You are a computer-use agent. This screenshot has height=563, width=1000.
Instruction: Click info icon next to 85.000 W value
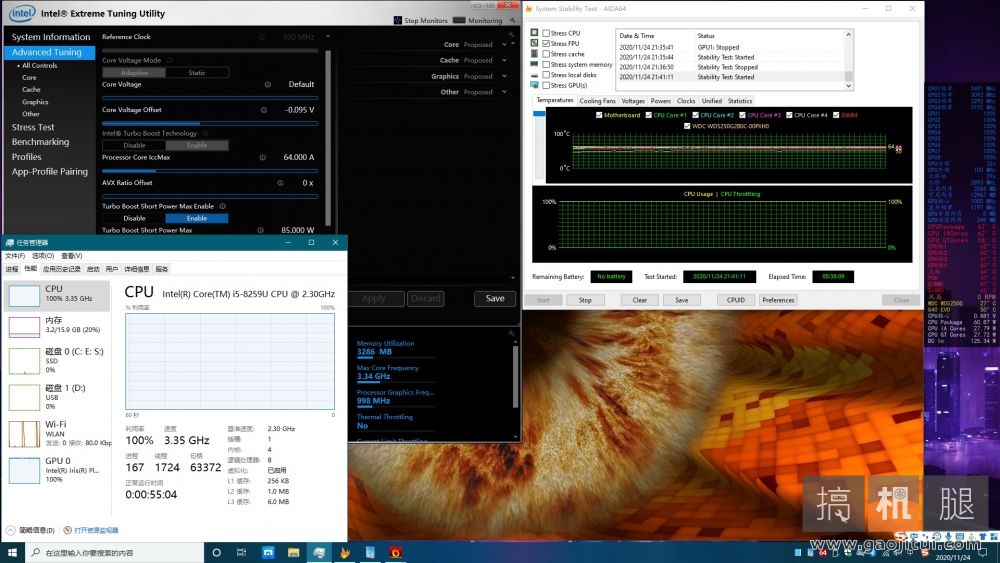click(260, 230)
